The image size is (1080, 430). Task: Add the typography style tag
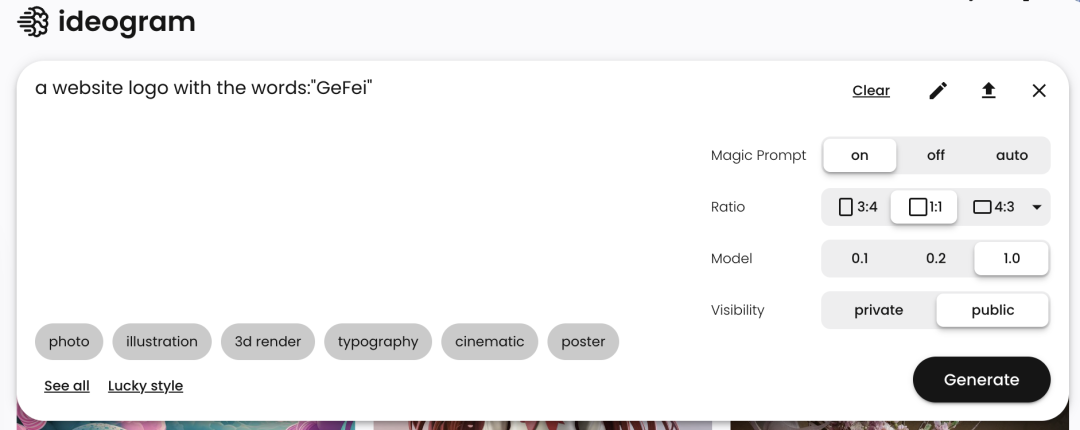tap(377, 341)
